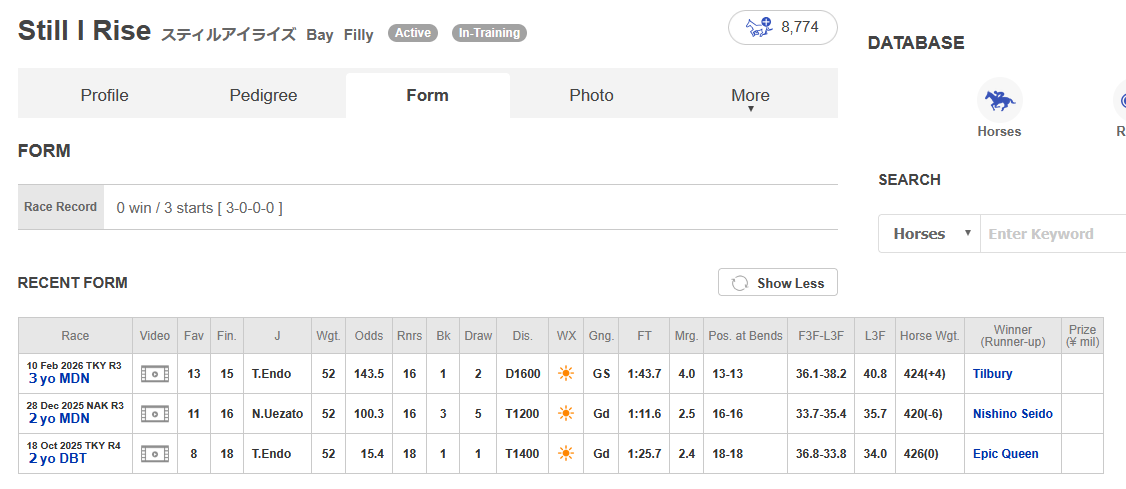Add horse to favorites via 8,774 button
Screen dimensions: 1126x489
pos(783,28)
